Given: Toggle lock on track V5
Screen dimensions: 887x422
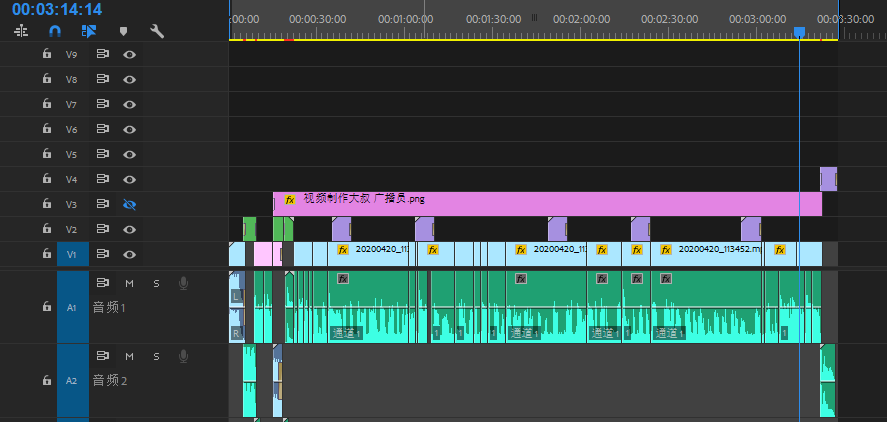Looking at the screenshot, I should tap(47, 153).
